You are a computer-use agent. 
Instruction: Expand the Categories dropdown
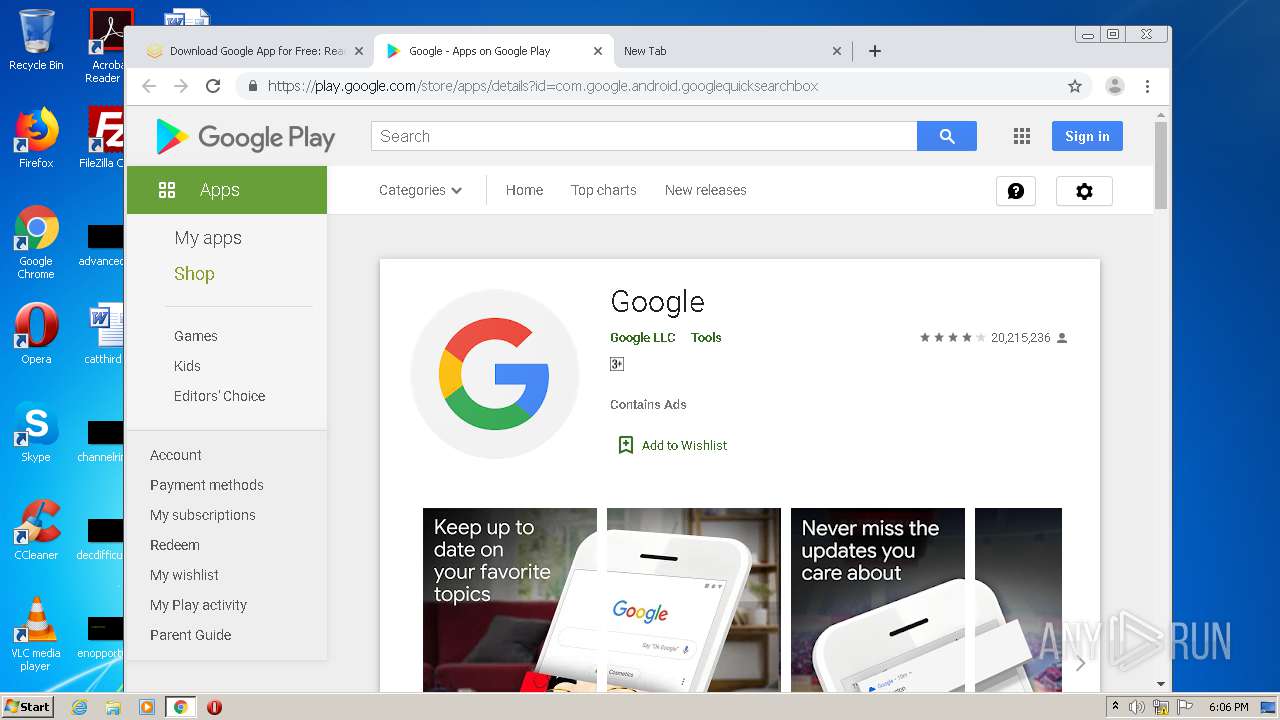pos(420,190)
